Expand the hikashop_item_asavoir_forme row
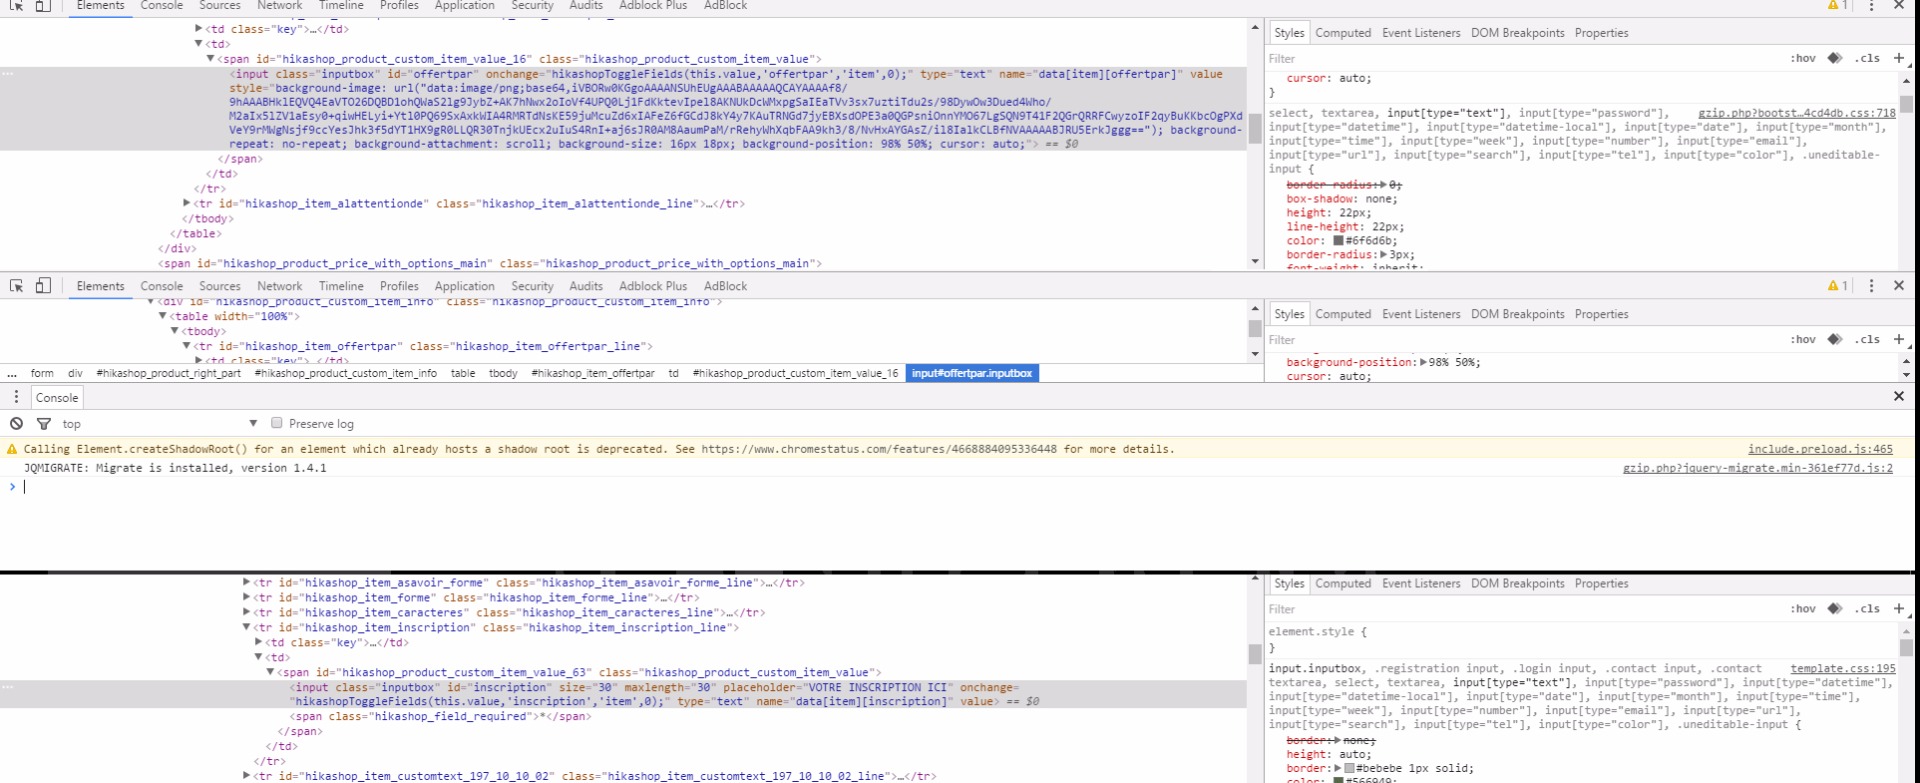The width and height of the screenshot is (1920, 783). tap(247, 582)
